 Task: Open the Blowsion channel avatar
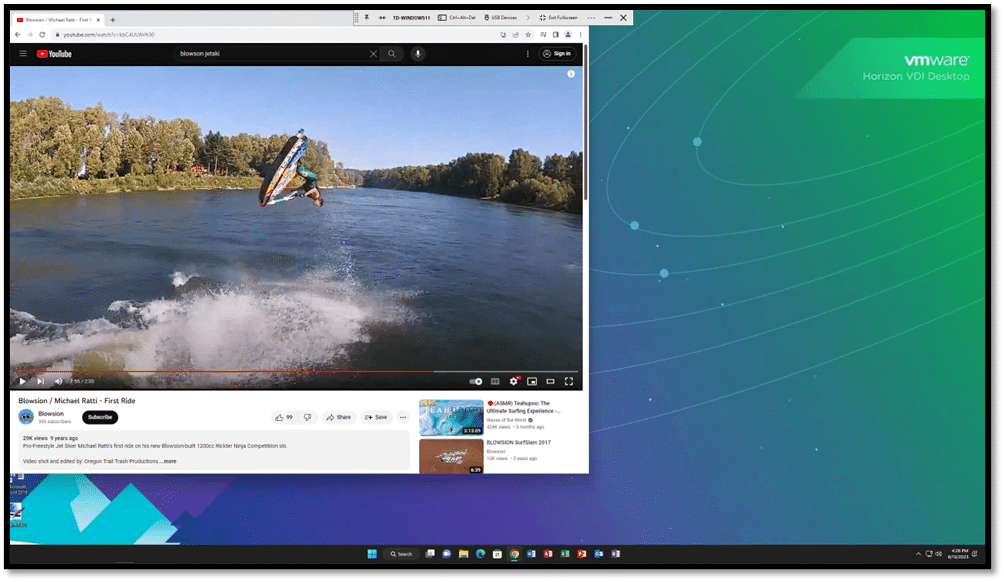[26, 417]
